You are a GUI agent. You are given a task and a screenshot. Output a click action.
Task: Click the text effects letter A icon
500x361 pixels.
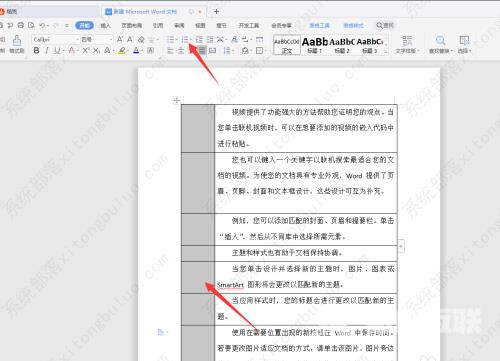[x=107, y=50]
